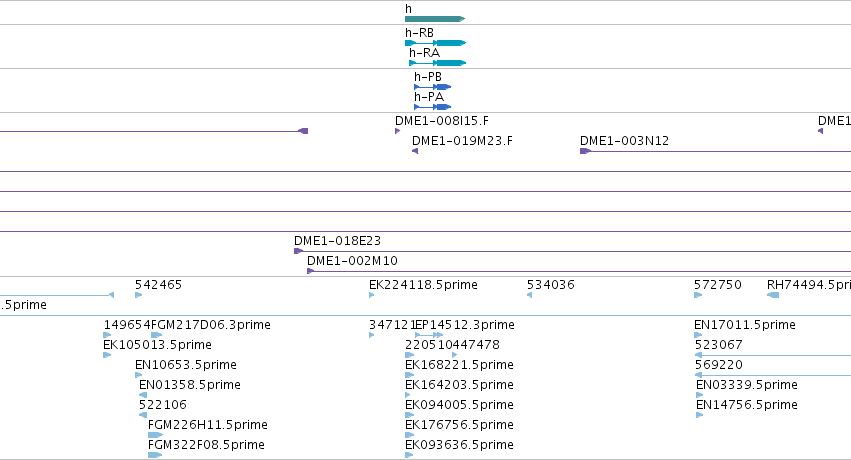This screenshot has width=851, height=460.
Task: Select the h-PB protein feature glyph
Action: 433,87
